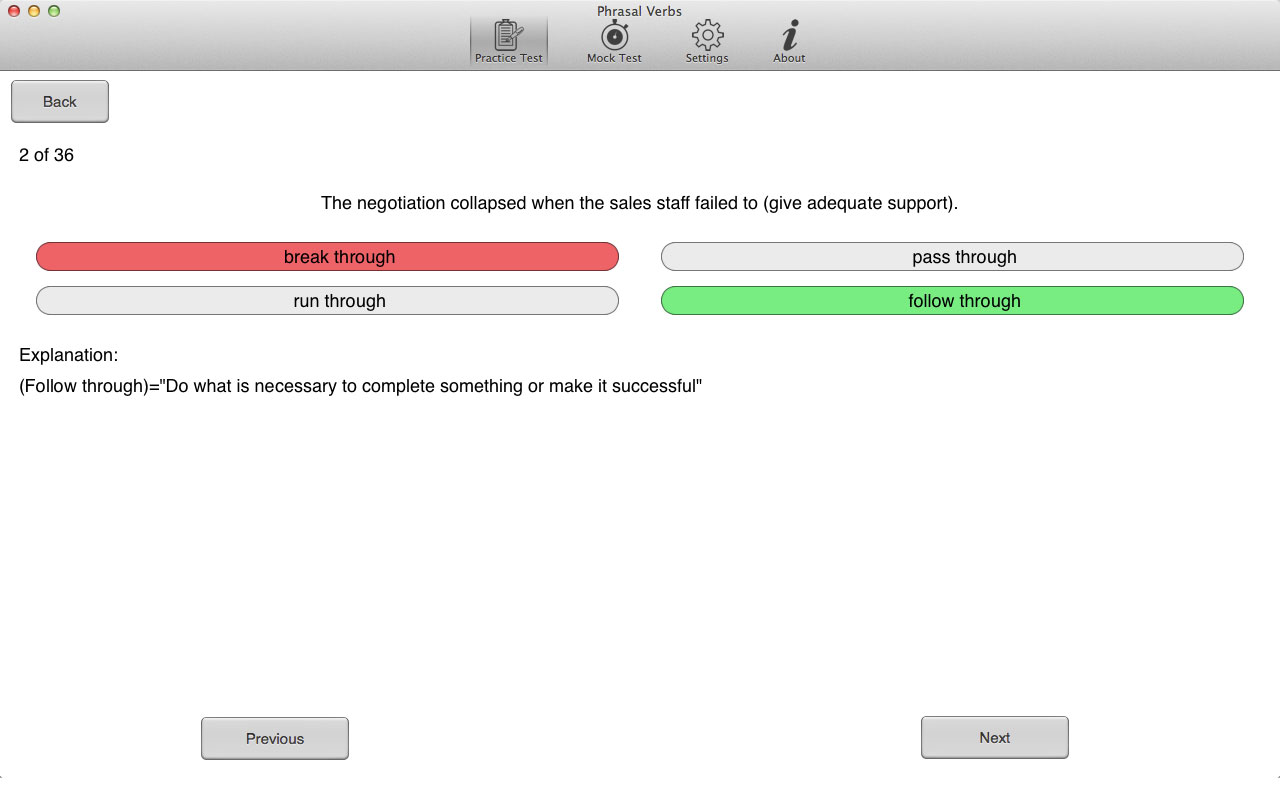Select the red 'break through' answer

[x=327, y=257]
